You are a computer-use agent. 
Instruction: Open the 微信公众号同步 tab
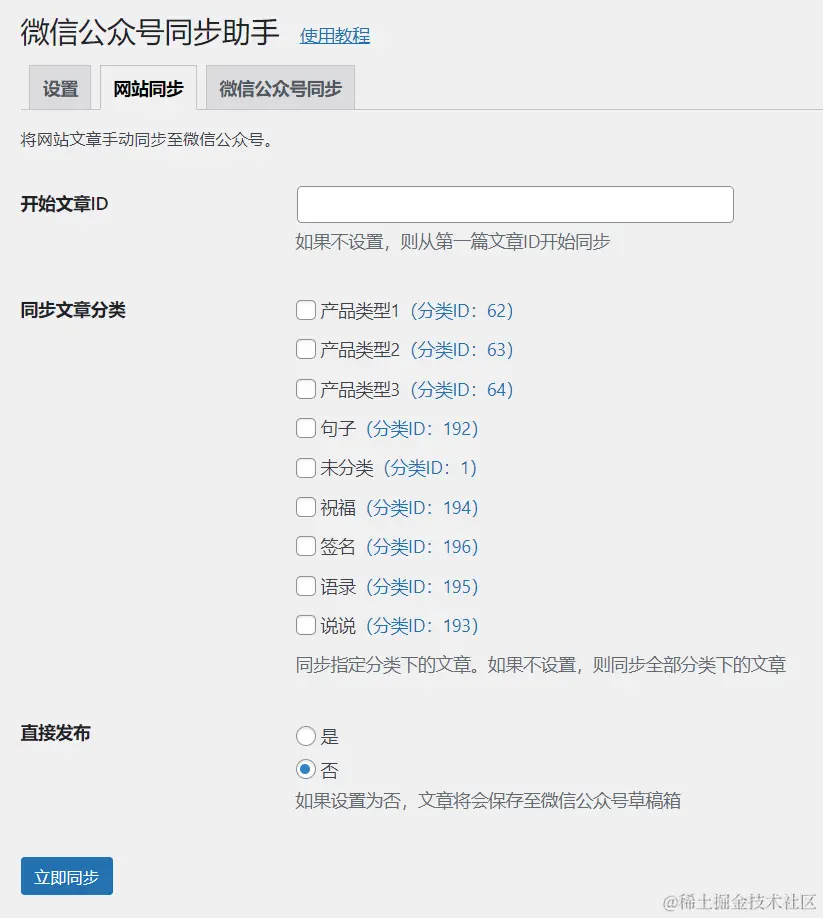coord(280,88)
